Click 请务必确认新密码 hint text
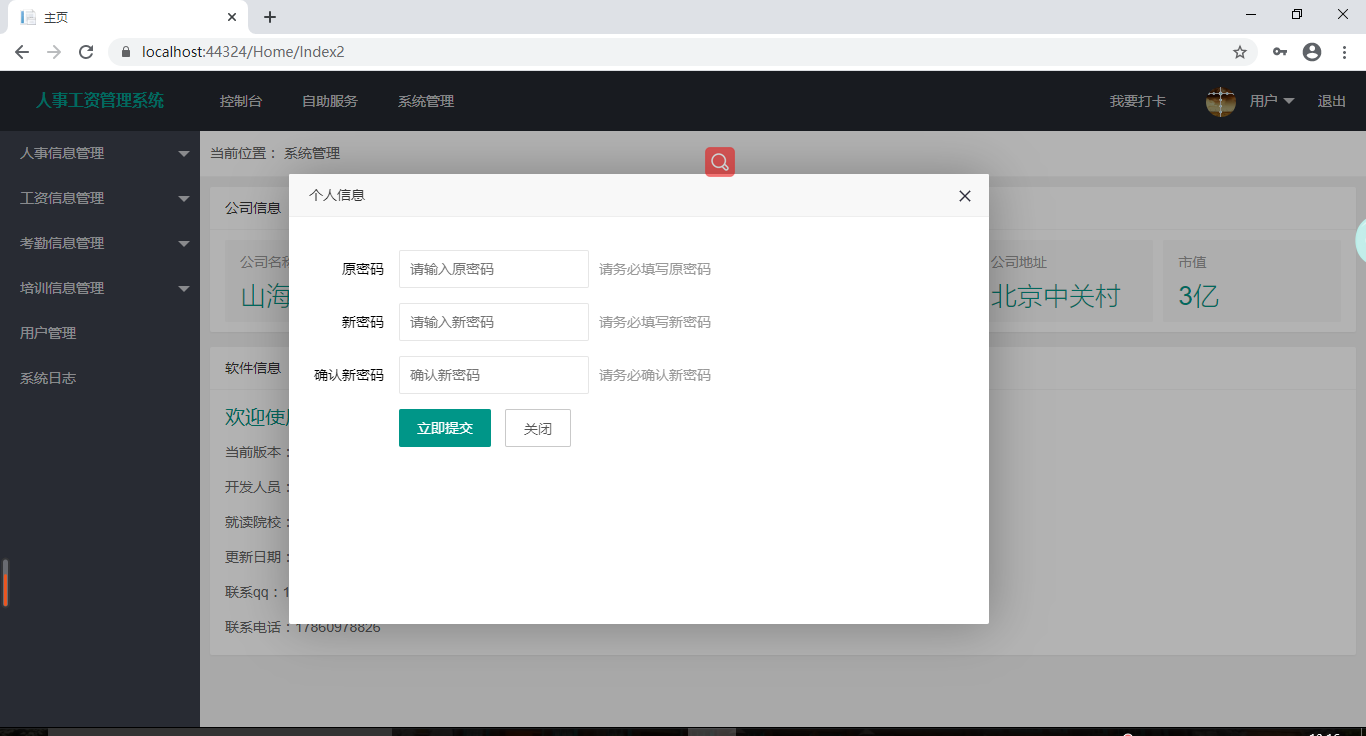1366x736 pixels. pos(655,375)
